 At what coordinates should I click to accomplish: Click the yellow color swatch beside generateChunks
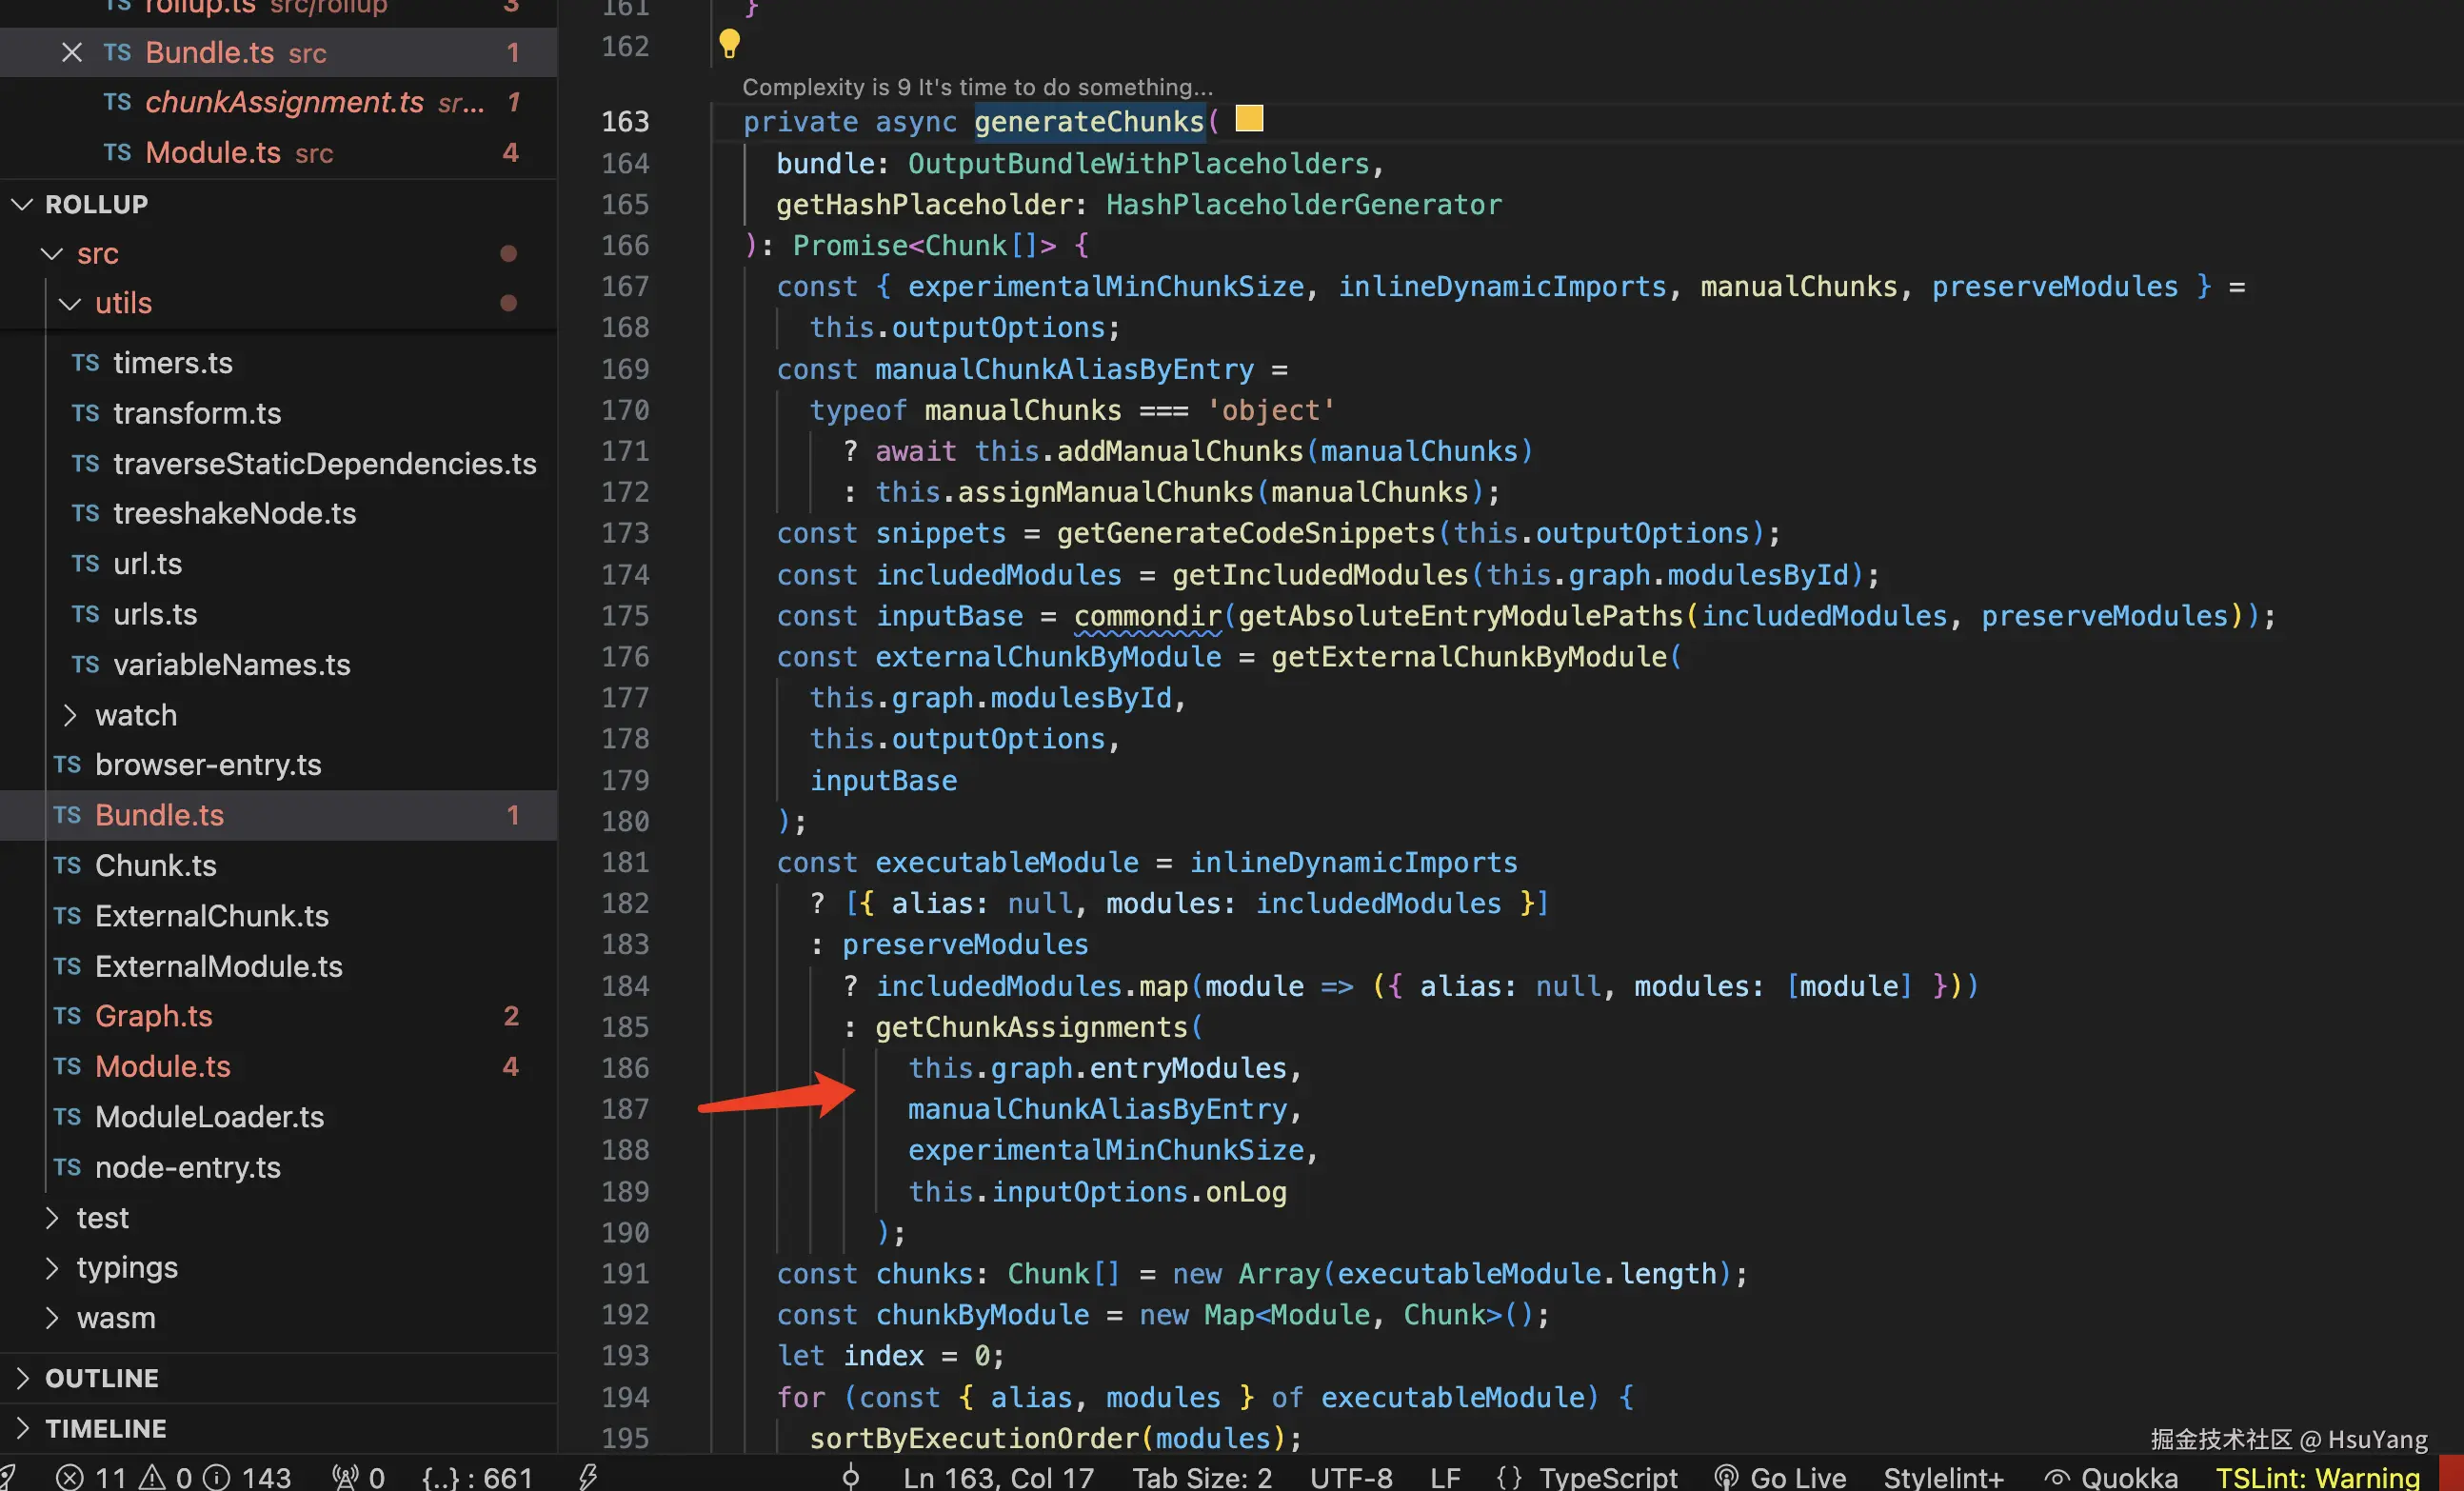pos(1249,119)
